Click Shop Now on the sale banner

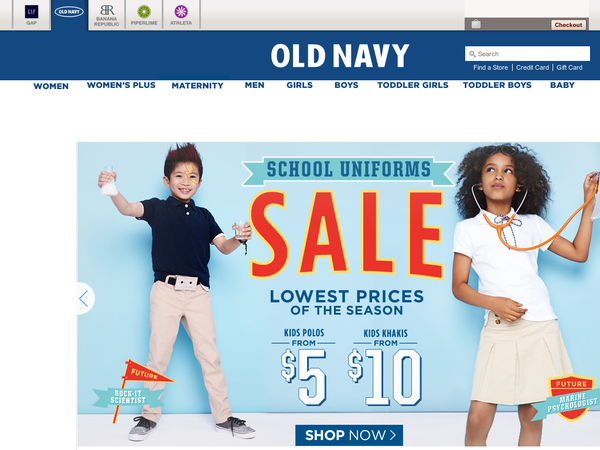[349, 435]
